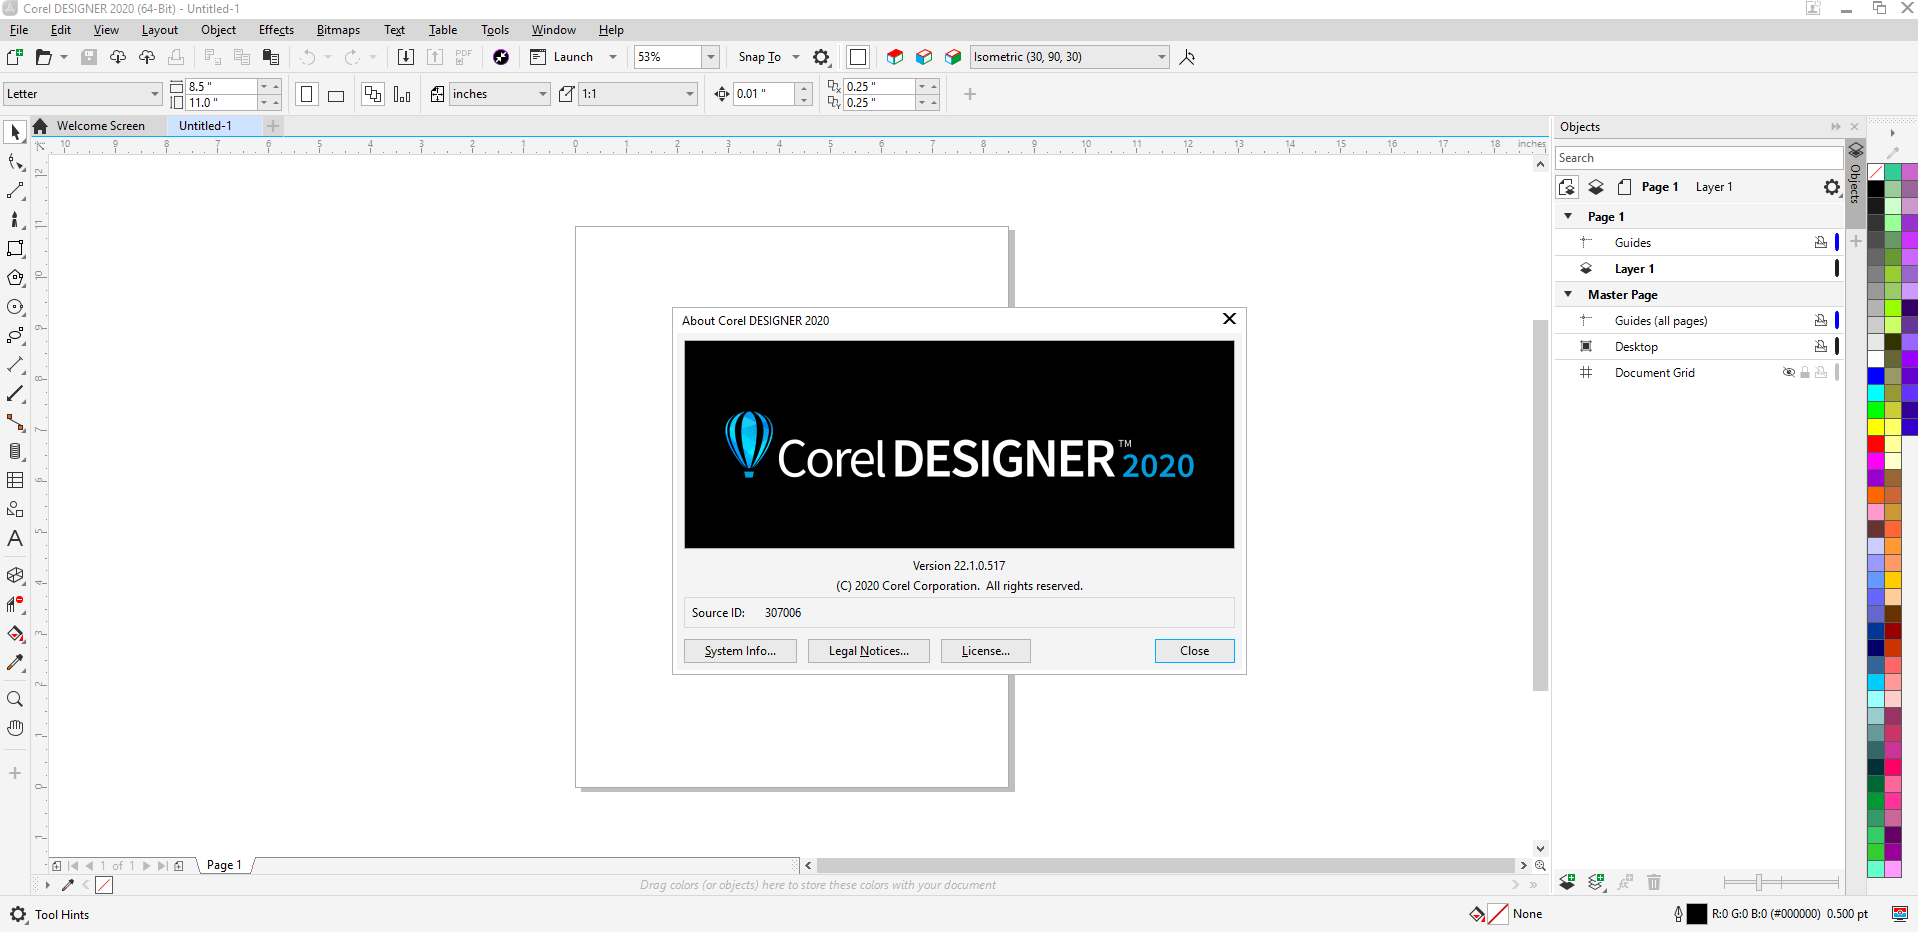Click the green right-plane projection cube icon
The width and height of the screenshot is (1918, 932).
pyautogui.click(x=953, y=57)
